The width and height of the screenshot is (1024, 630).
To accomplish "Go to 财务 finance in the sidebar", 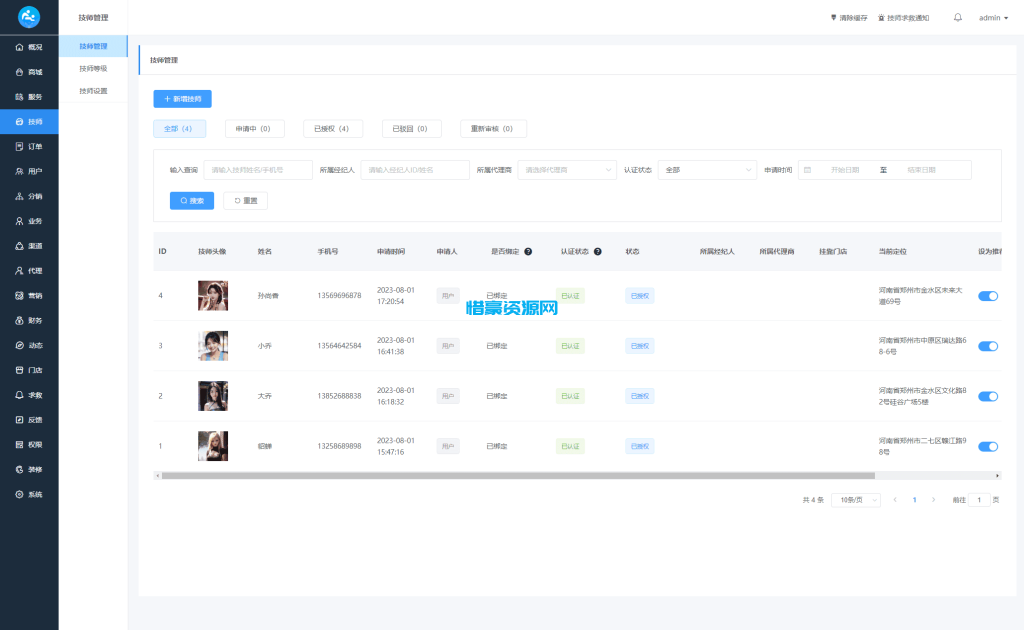I will [20, 320].
